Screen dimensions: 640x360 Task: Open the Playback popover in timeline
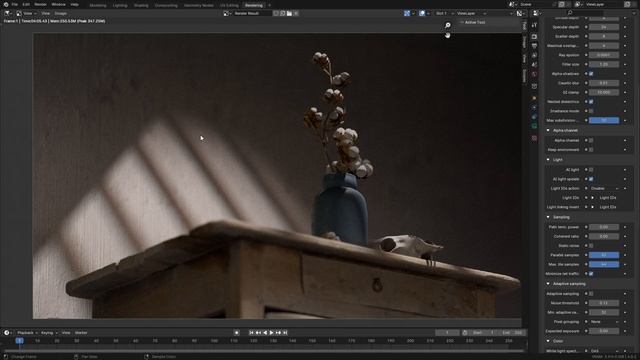27,333
